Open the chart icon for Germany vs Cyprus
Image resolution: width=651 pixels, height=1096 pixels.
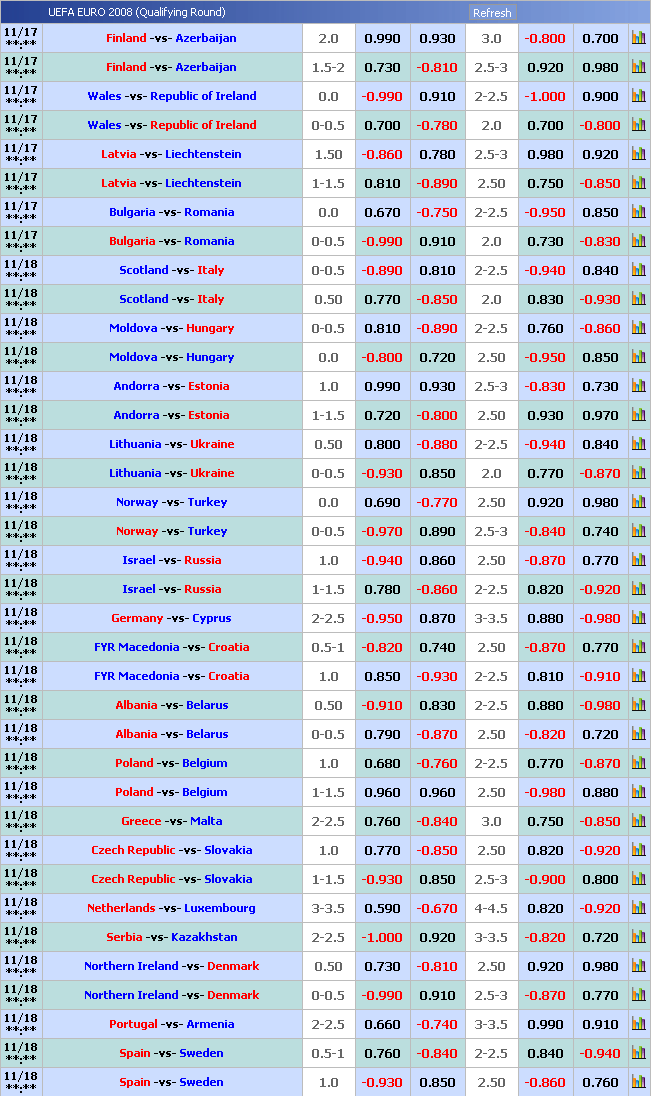coord(638,618)
